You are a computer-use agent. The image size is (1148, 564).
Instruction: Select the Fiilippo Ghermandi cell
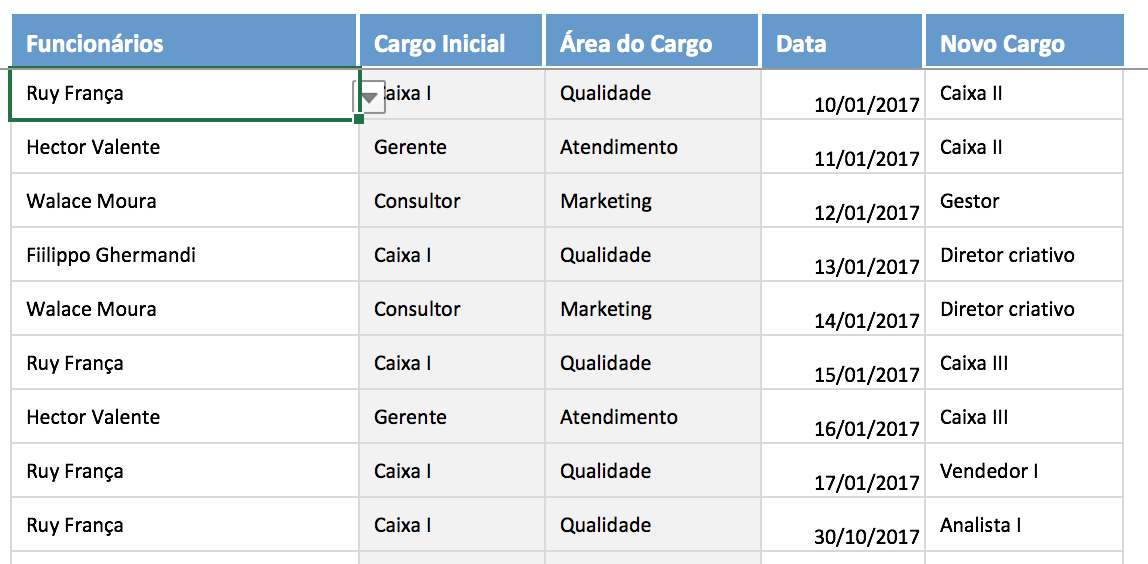(x=185, y=256)
